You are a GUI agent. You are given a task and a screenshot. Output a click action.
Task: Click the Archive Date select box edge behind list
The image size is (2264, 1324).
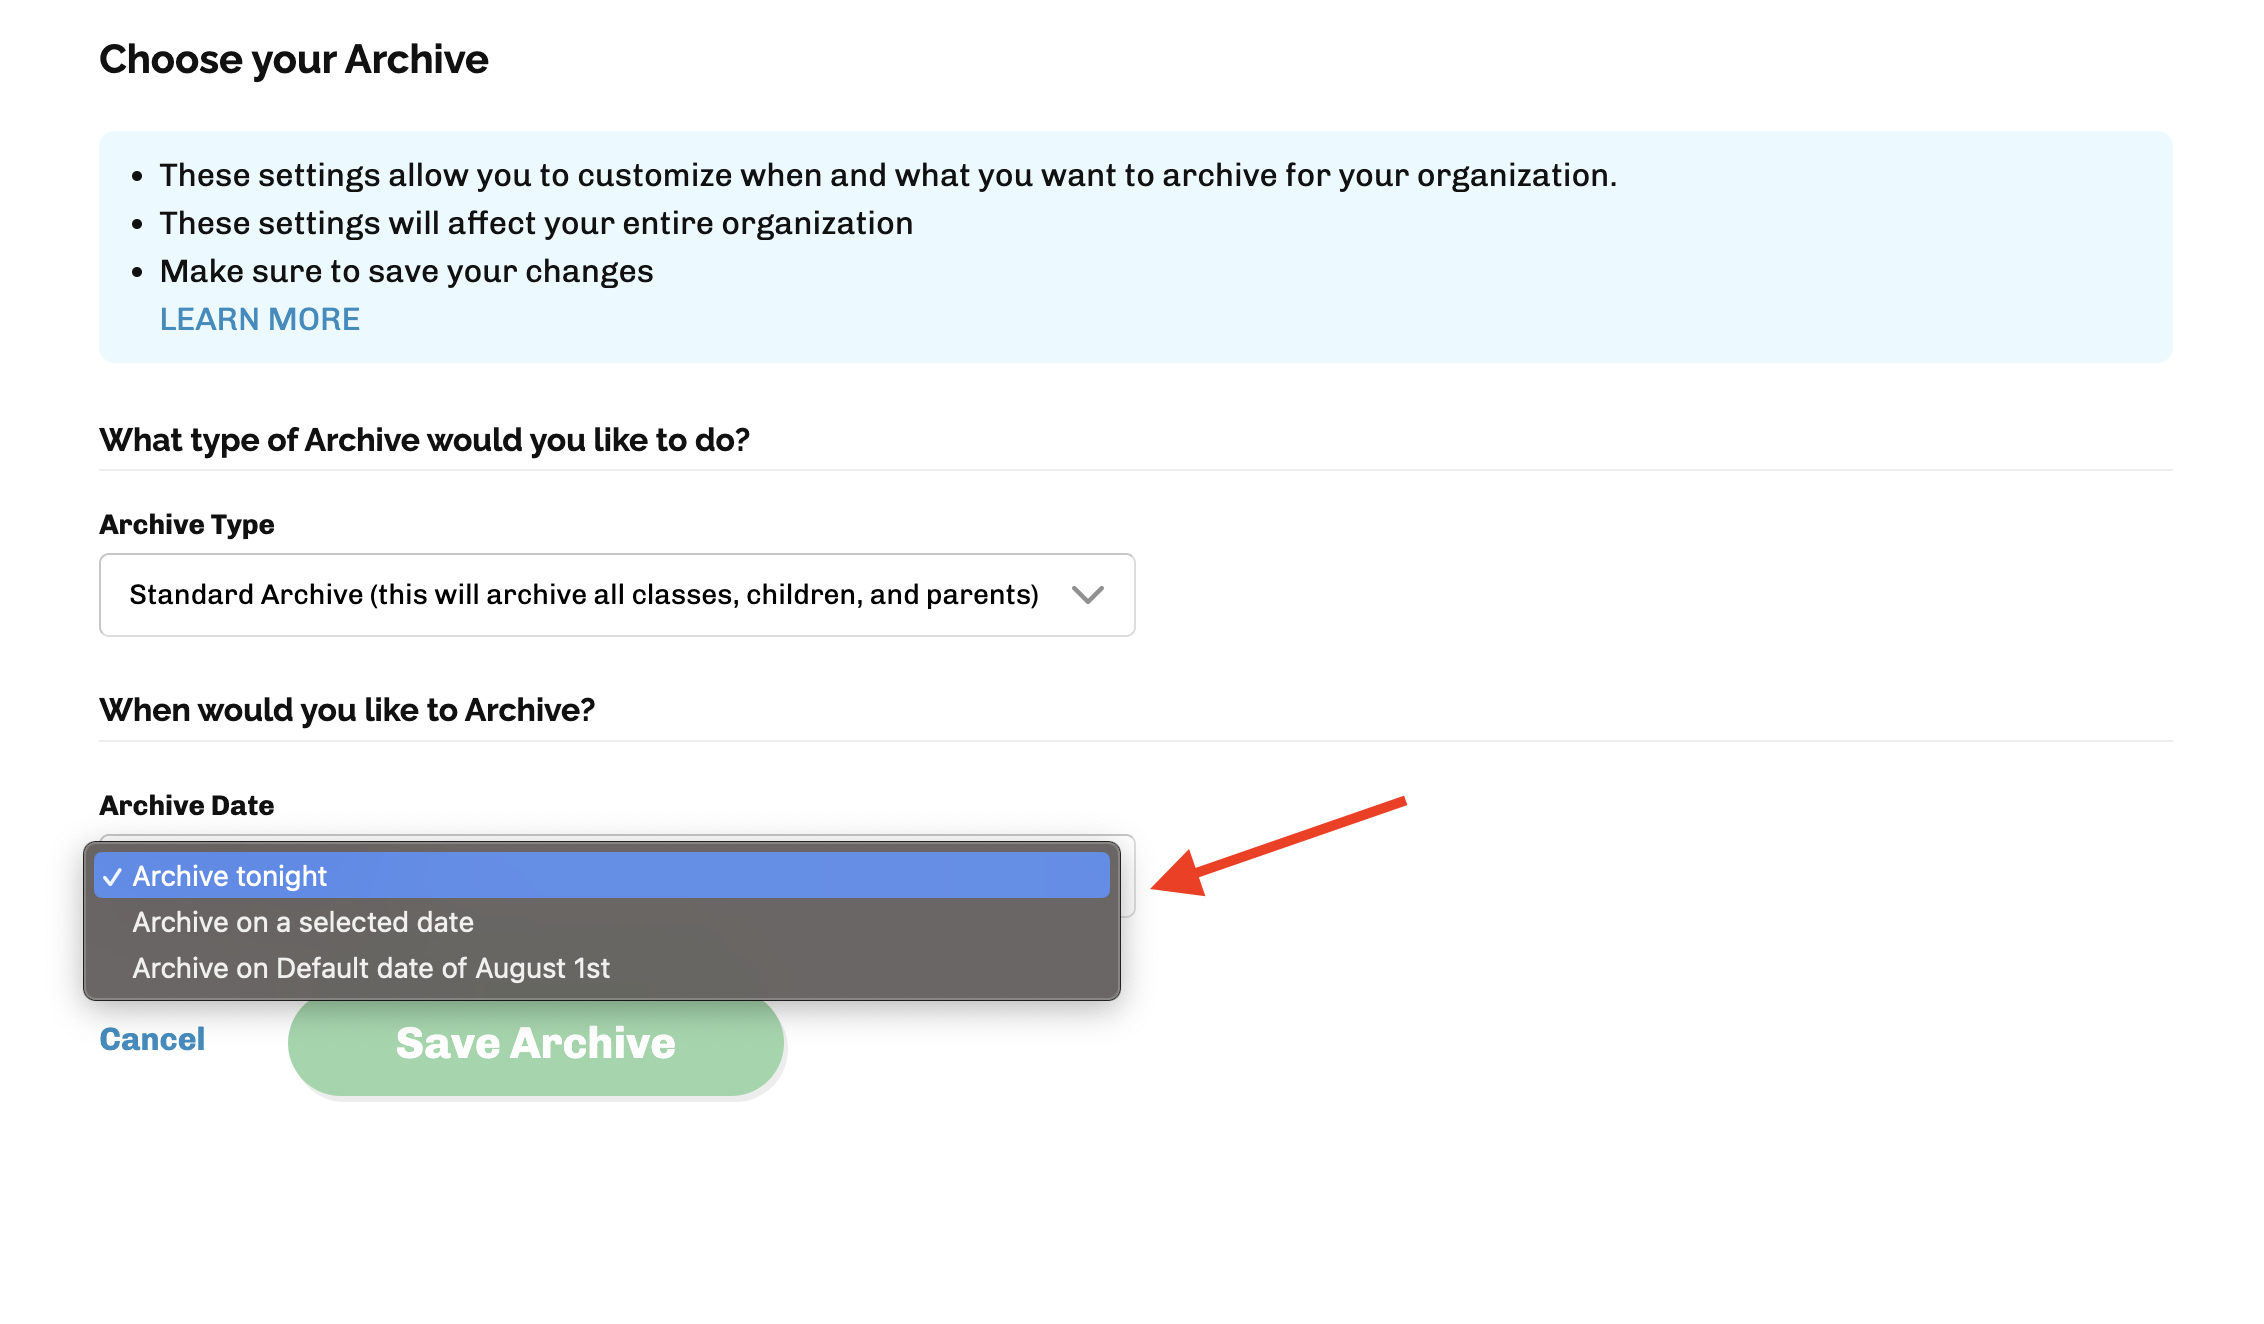[1128, 876]
